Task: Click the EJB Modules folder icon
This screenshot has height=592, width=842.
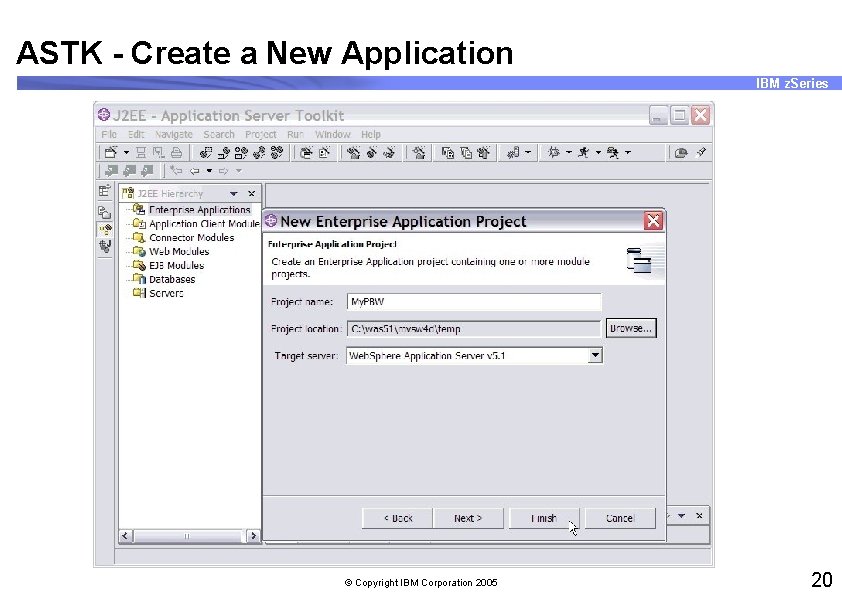Action: [x=140, y=265]
